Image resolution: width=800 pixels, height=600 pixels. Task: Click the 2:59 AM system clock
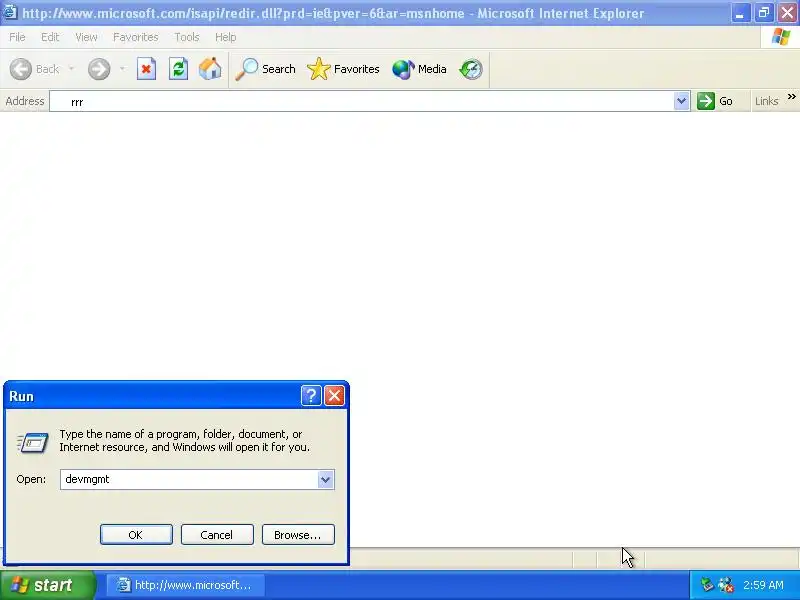coord(763,585)
